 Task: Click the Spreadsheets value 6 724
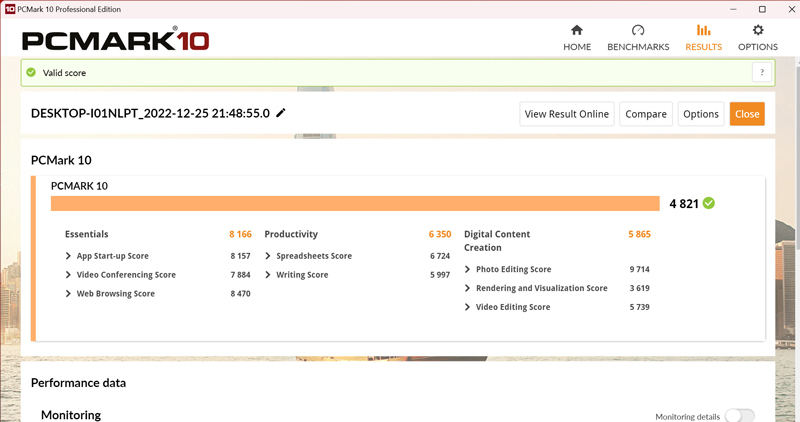pos(440,256)
